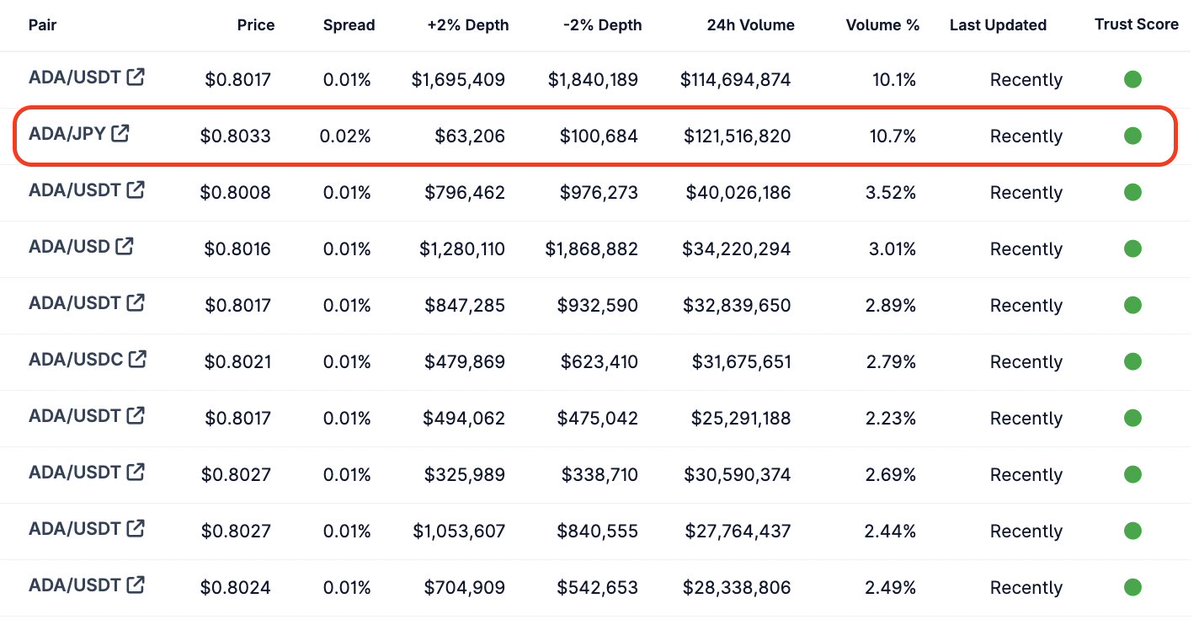The width and height of the screenshot is (1199, 625).
Task: Click the Last Updated column header
Action: point(998,24)
